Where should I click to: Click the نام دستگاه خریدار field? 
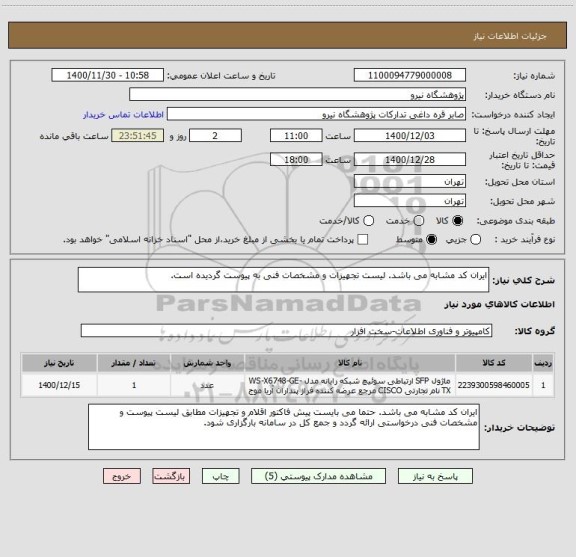(x=298, y=94)
